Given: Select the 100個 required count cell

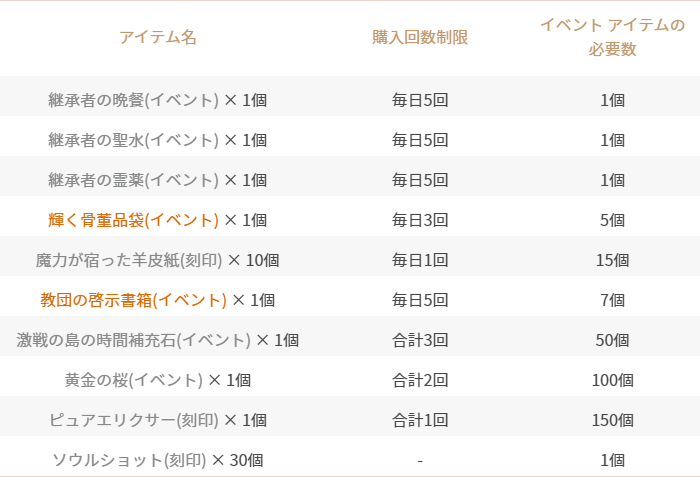Looking at the screenshot, I should pyautogui.click(x=612, y=380).
